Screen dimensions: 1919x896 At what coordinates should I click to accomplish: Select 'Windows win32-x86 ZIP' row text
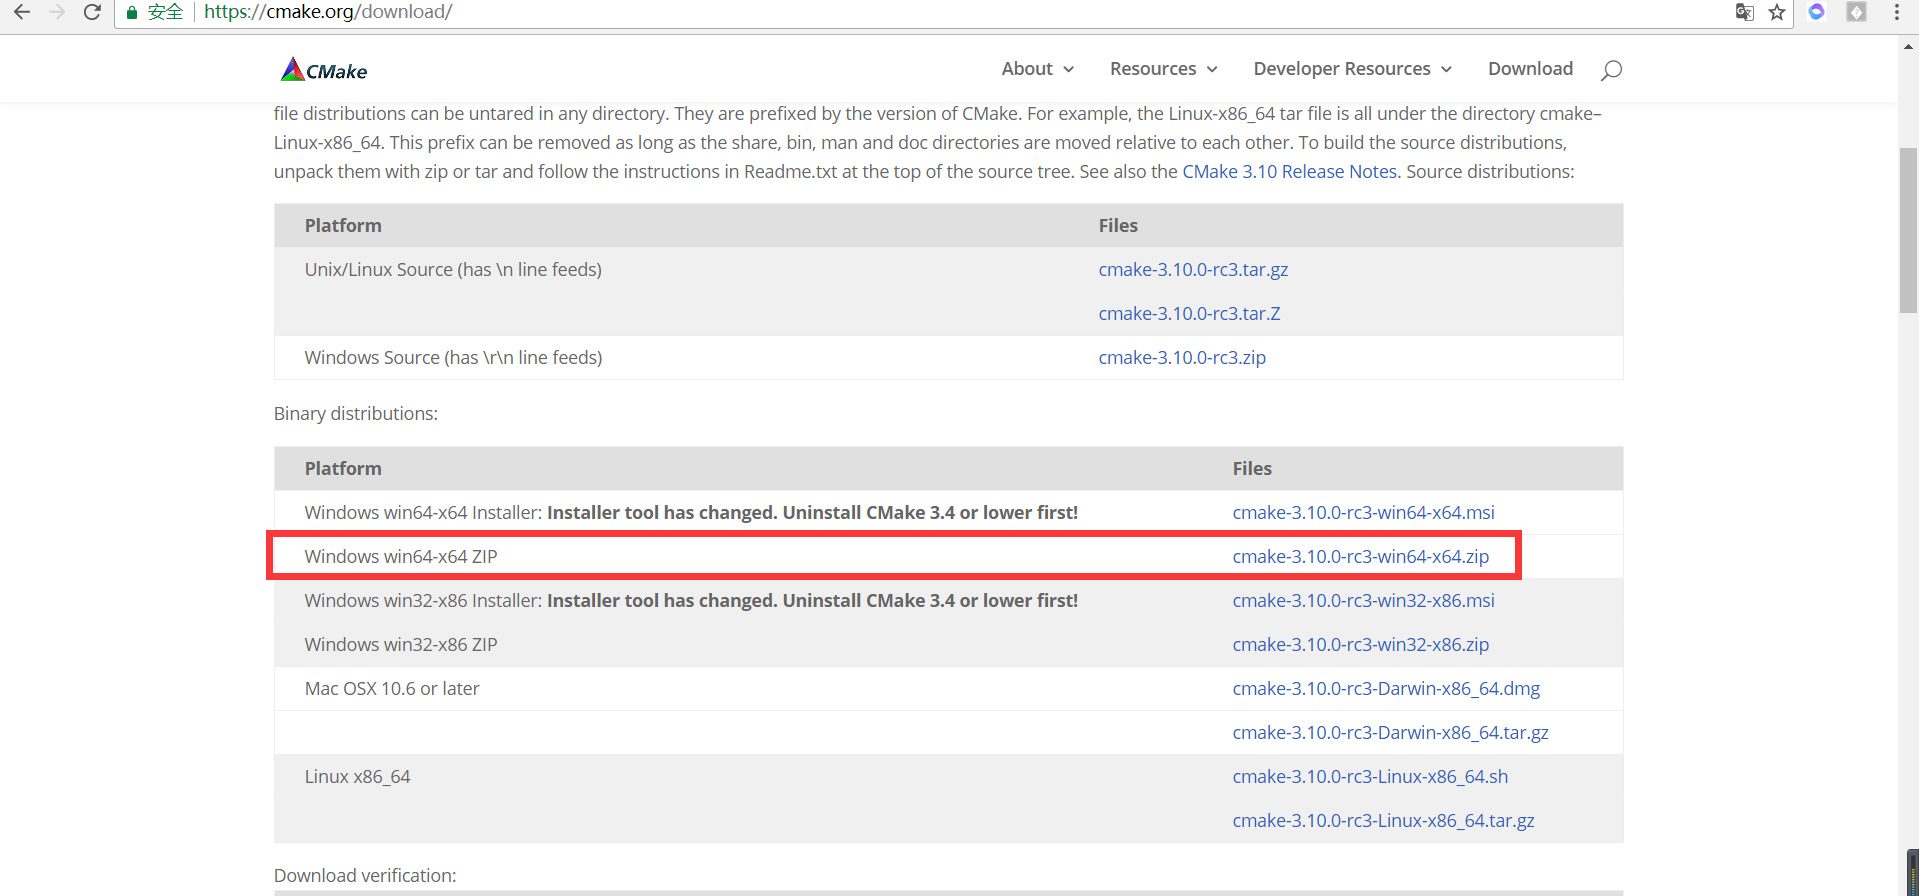[x=401, y=645]
